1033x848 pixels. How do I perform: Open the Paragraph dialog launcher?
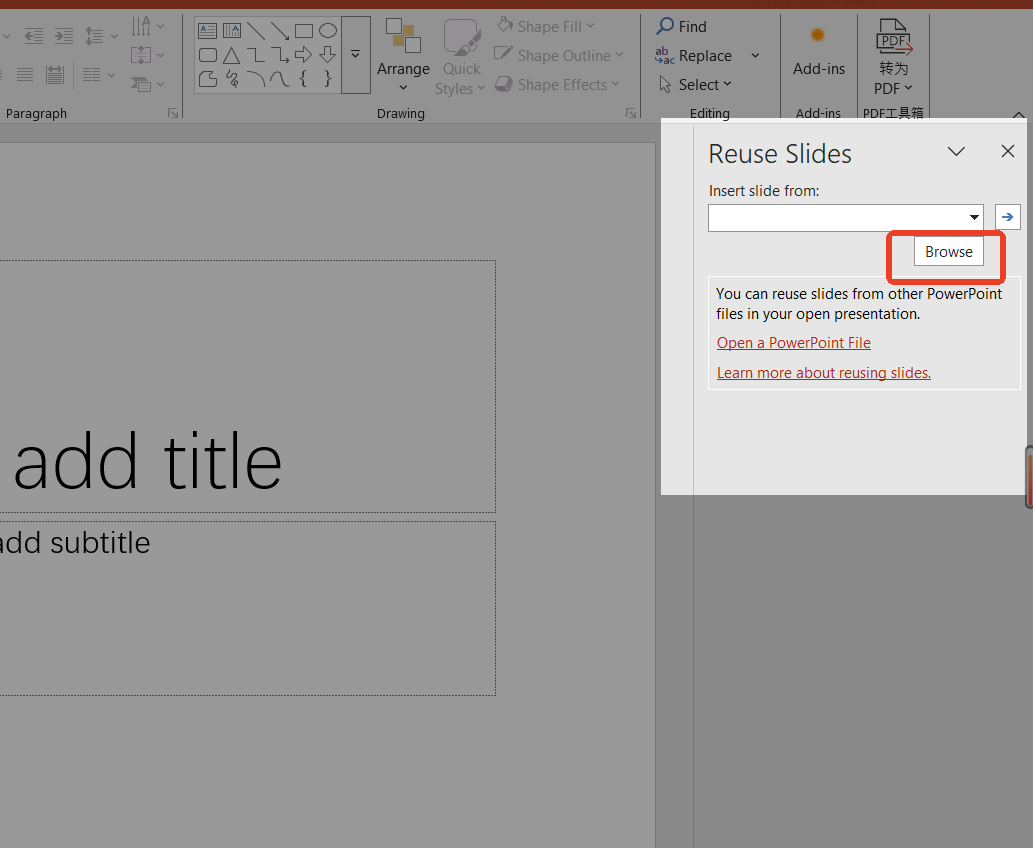coord(172,113)
